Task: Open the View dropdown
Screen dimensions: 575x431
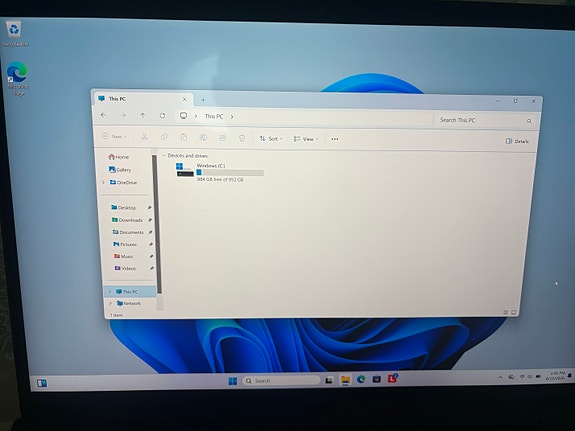Action: coord(306,139)
